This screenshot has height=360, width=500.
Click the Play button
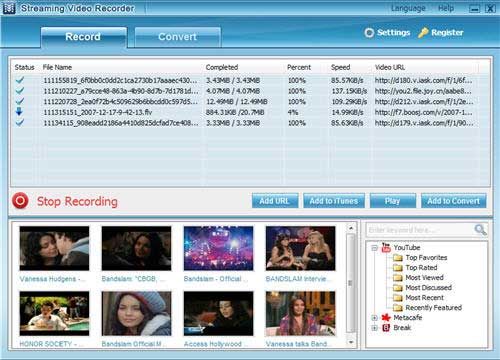pos(393,201)
